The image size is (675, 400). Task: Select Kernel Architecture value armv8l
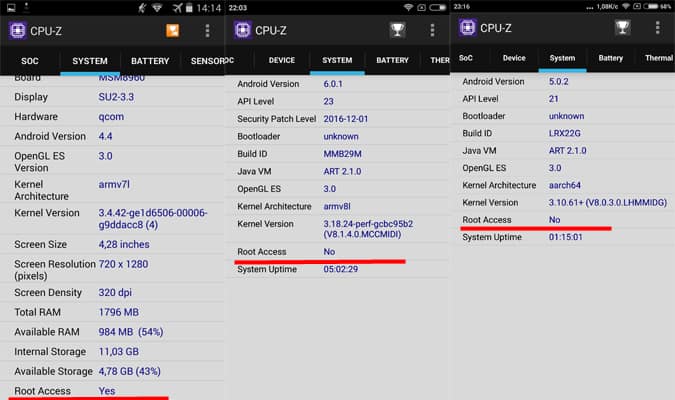pyautogui.click(x=337, y=206)
